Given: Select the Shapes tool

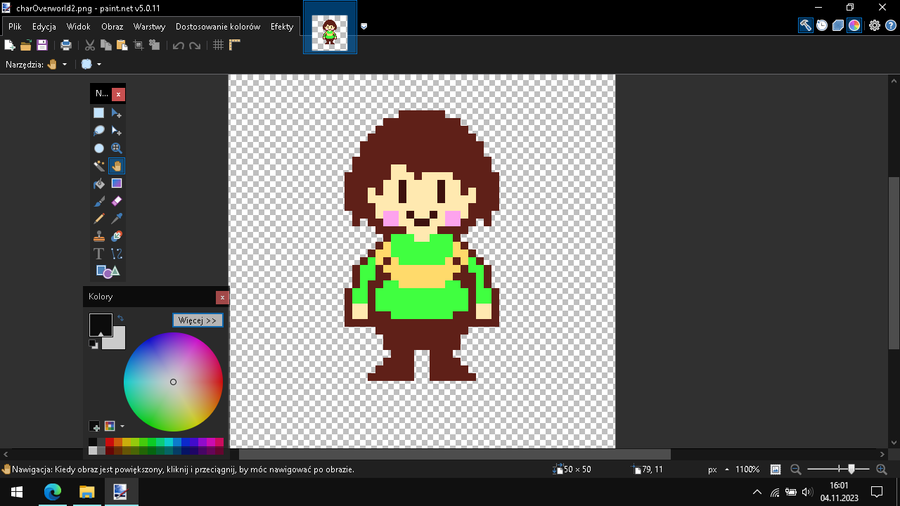Looking at the screenshot, I should 107,271.
